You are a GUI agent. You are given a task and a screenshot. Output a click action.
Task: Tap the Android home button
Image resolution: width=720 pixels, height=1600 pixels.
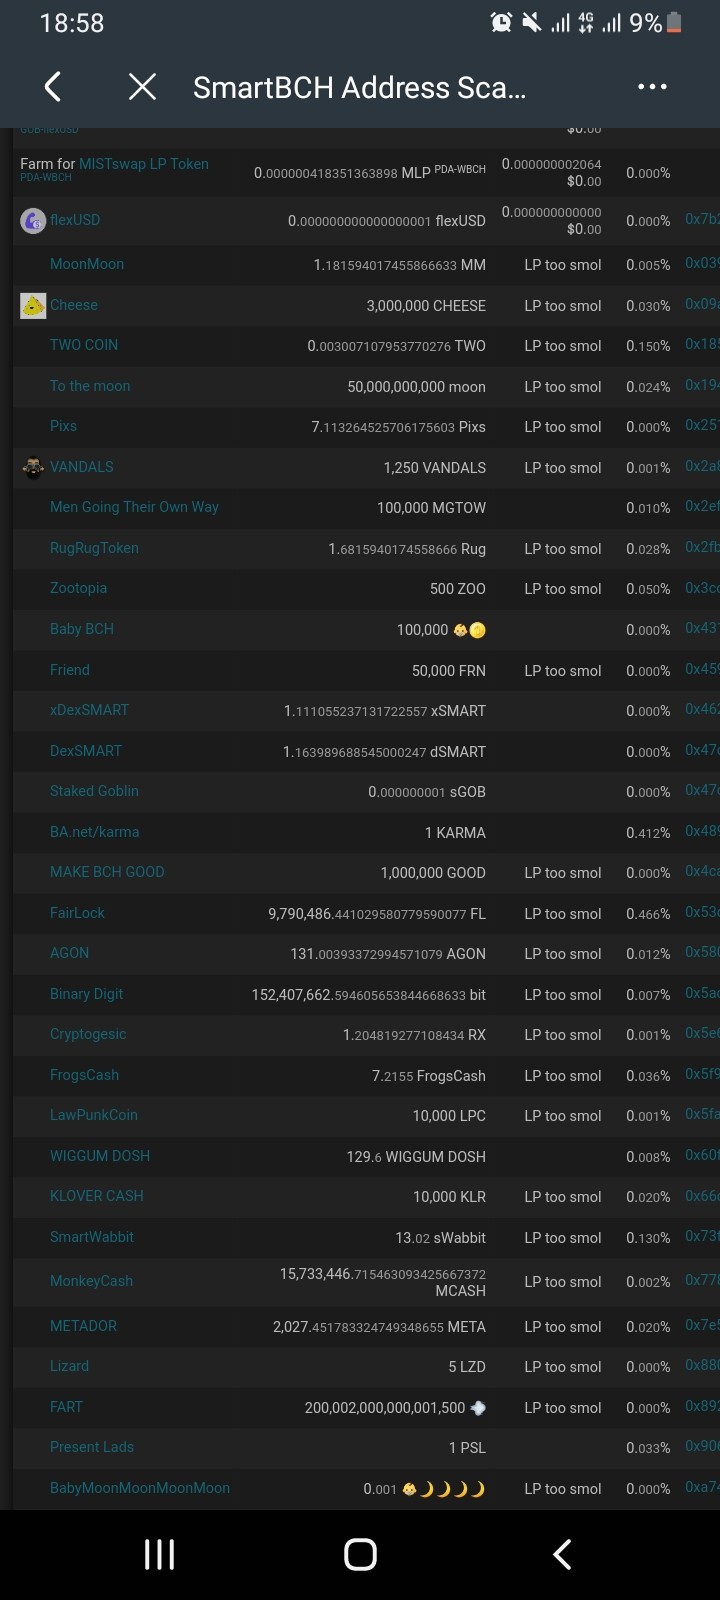(x=360, y=1554)
